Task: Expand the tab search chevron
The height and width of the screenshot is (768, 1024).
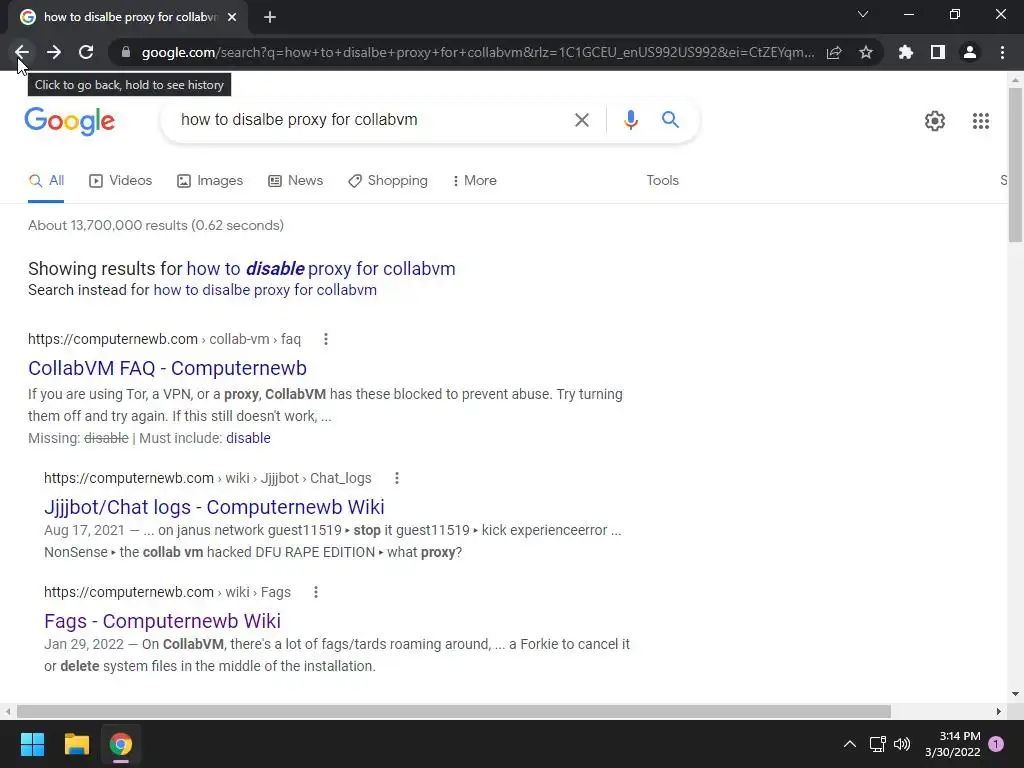Action: pyautogui.click(x=863, y=14)
